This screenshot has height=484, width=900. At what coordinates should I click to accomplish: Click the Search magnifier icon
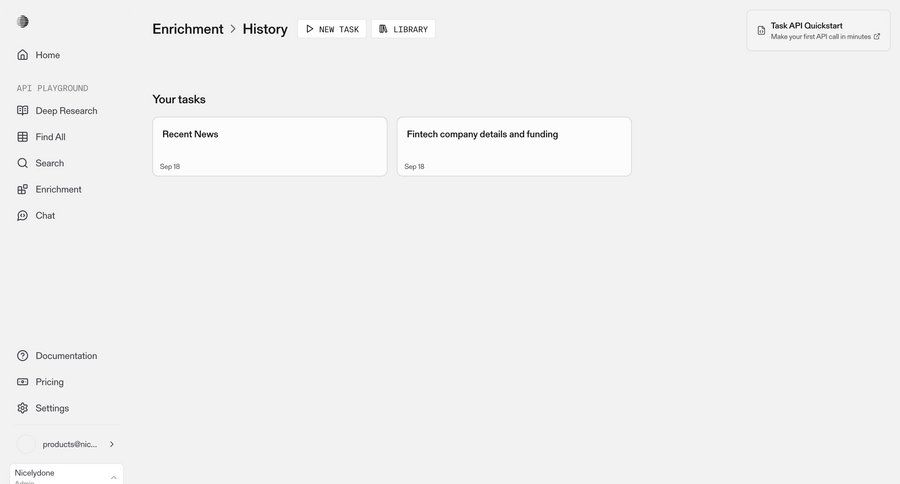23,163
